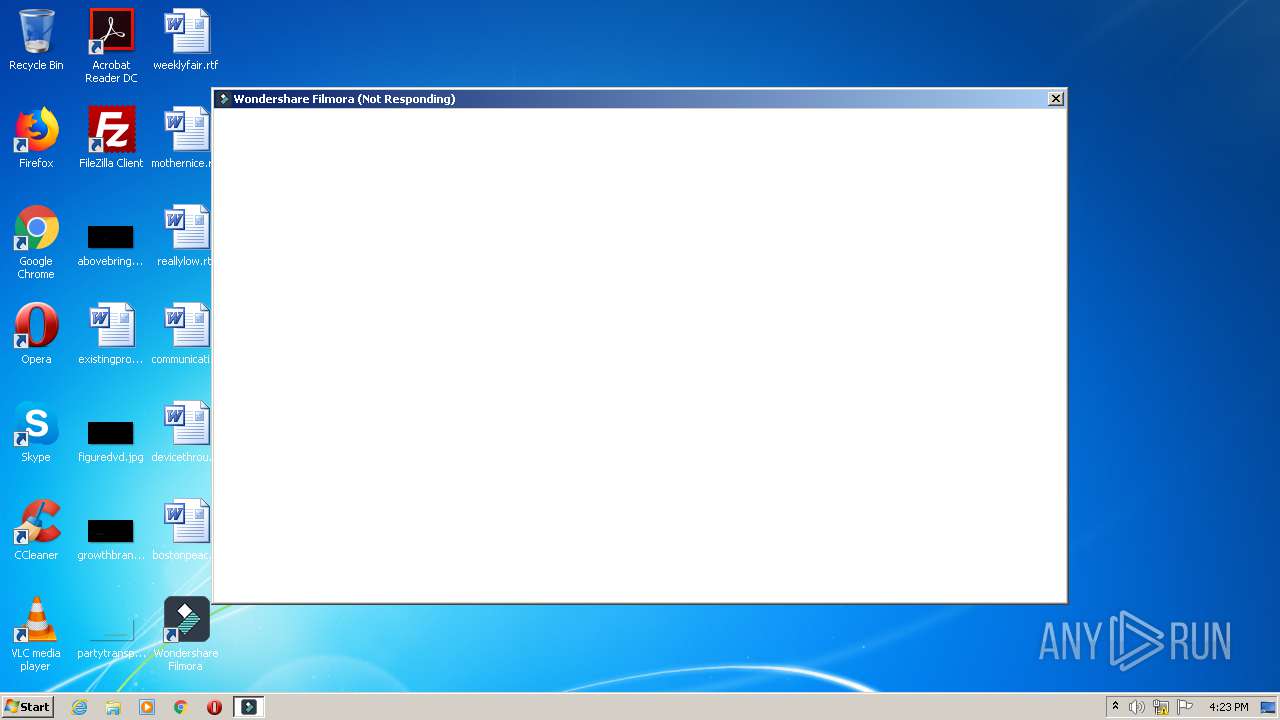This screenshot has width=1280, height=720.
Task: Click Filmora icon in window title bar
Action: 224,99
